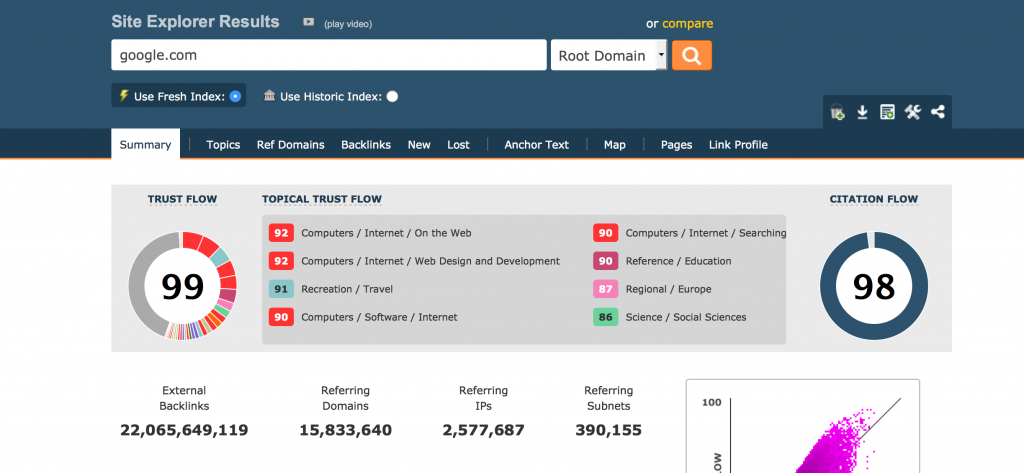Click Science / Social Sciences topic
Screen dimensions: 1024x473
(x=686, y=317)
